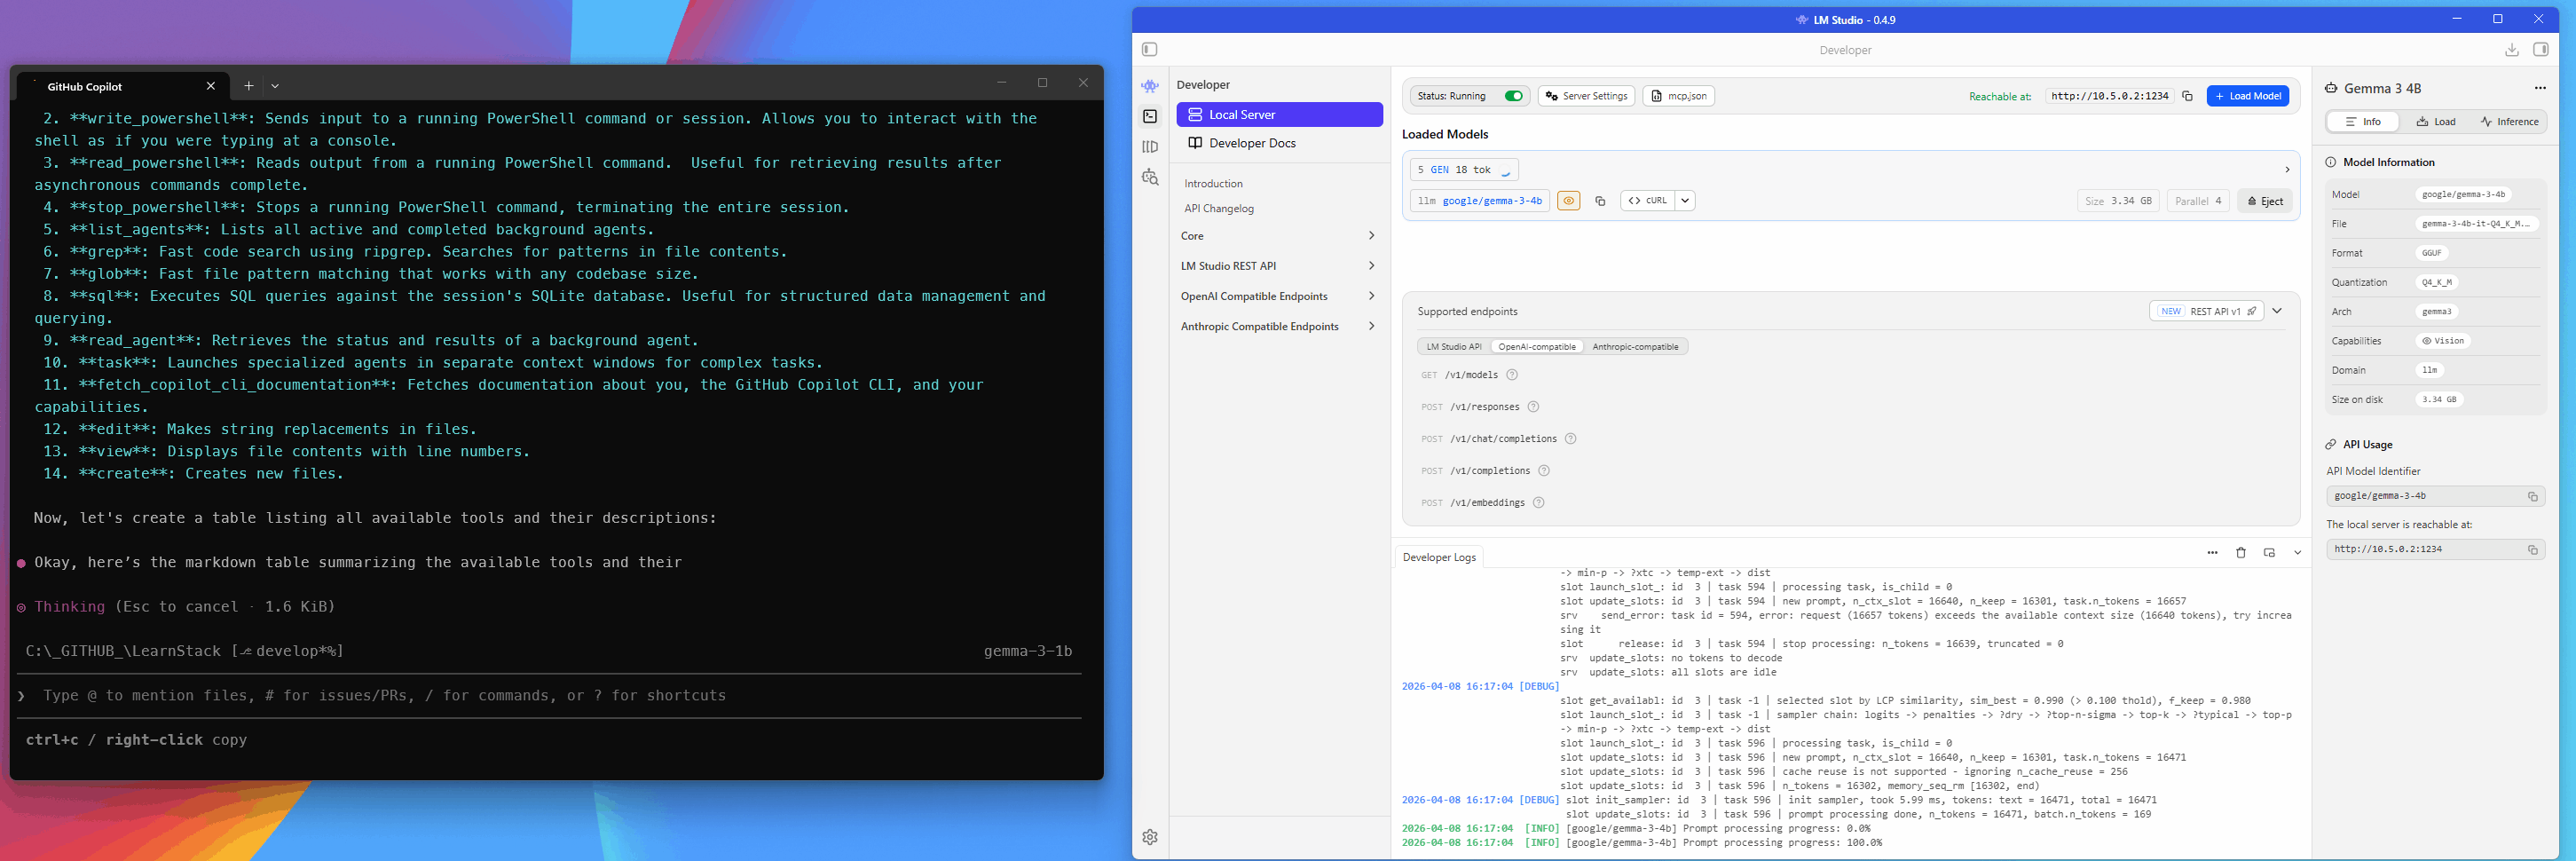Open the settings gear at the bottom left
This screenshot has width=2576, height=861.
click(x=1150, y=837)
